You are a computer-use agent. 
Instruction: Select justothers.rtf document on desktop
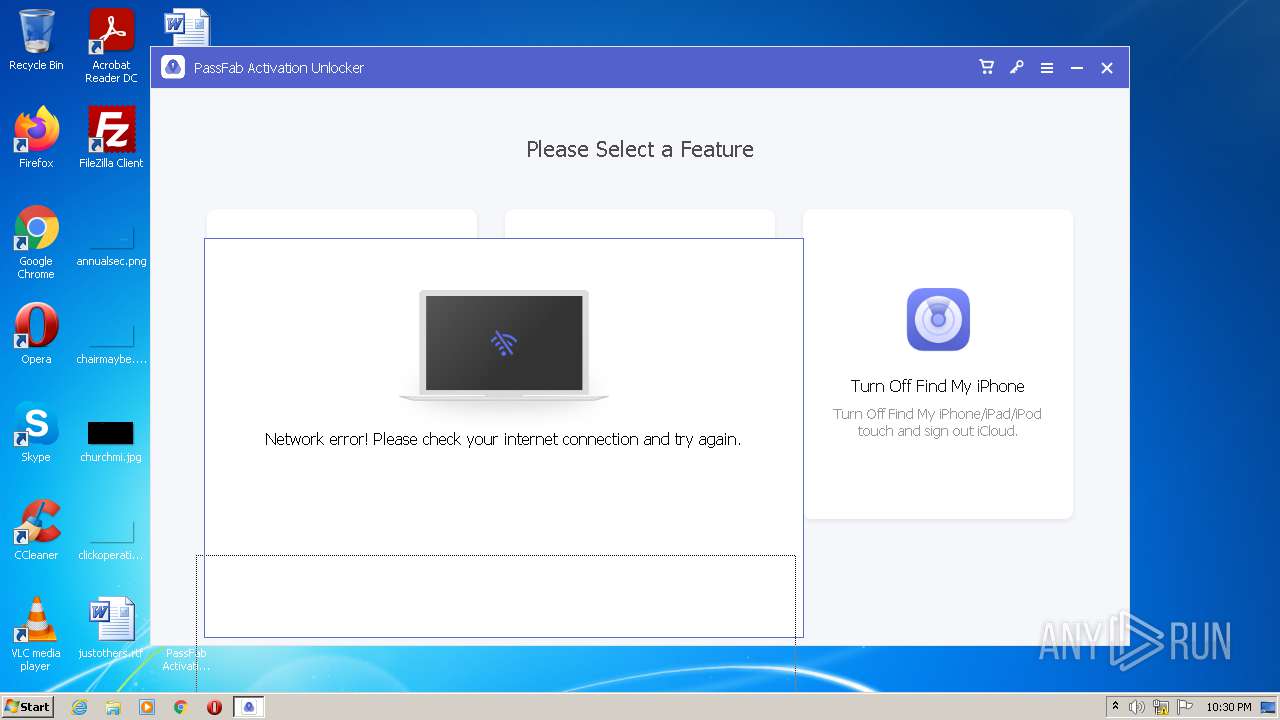coord(111,628)
